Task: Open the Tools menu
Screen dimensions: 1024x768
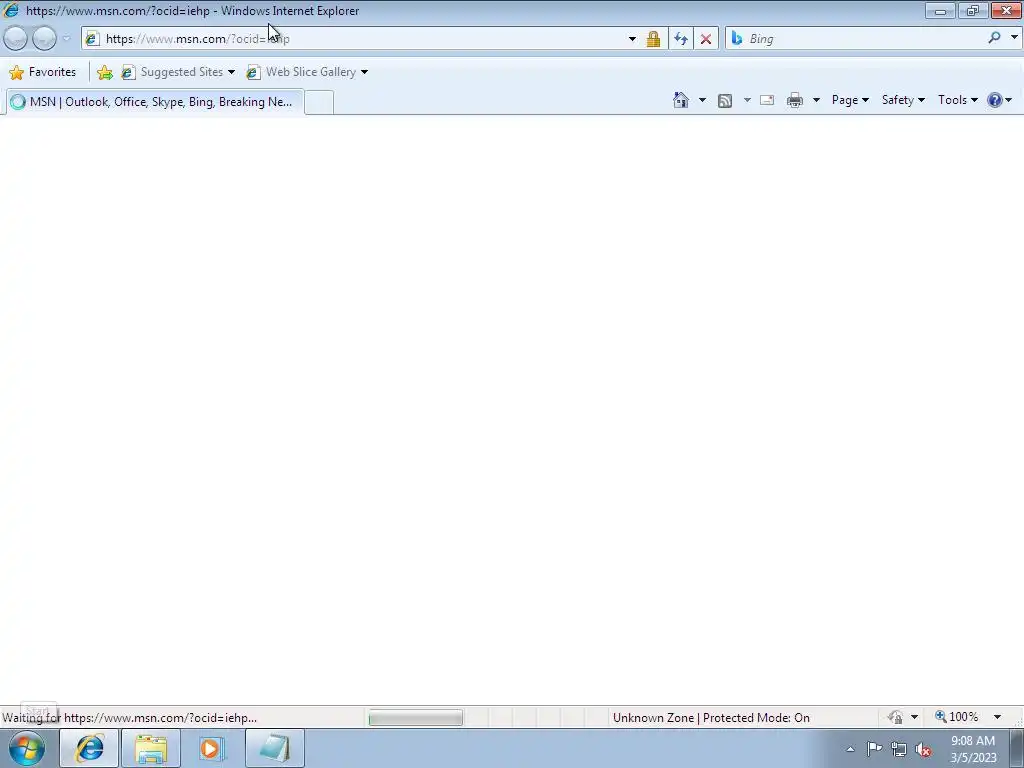Action: [957, 100]
